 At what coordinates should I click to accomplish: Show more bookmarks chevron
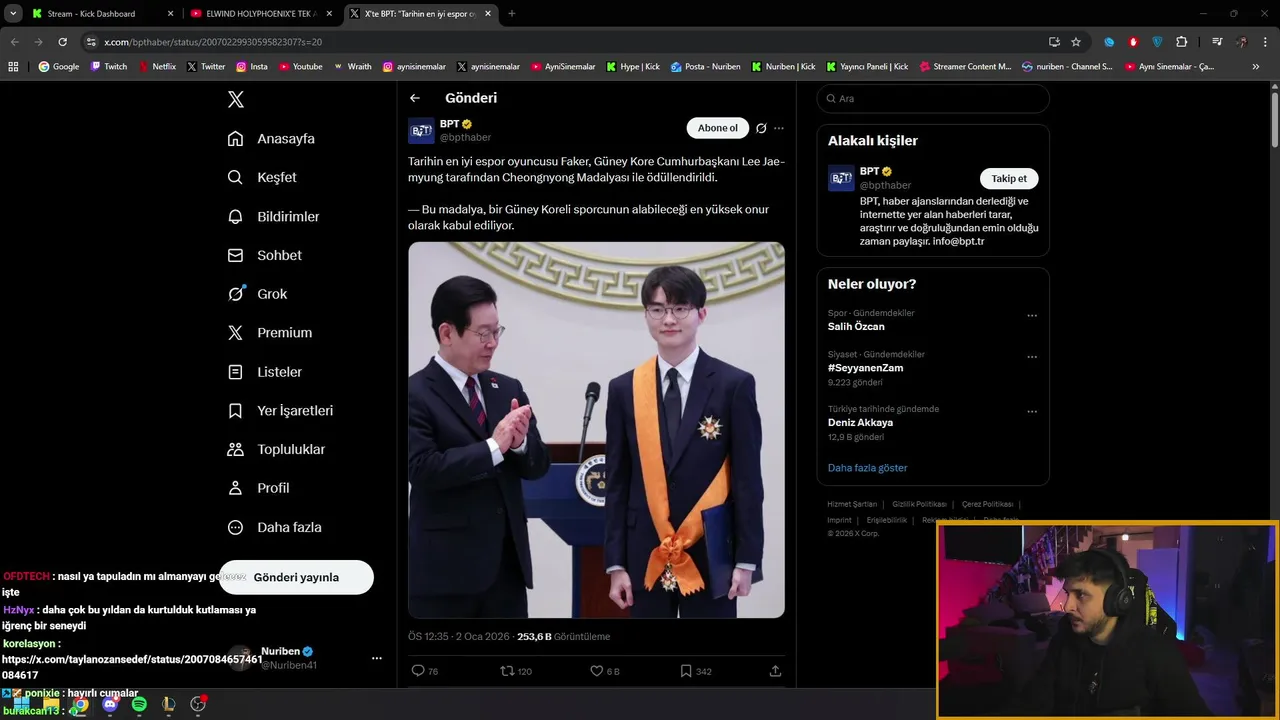[1256, 67]
